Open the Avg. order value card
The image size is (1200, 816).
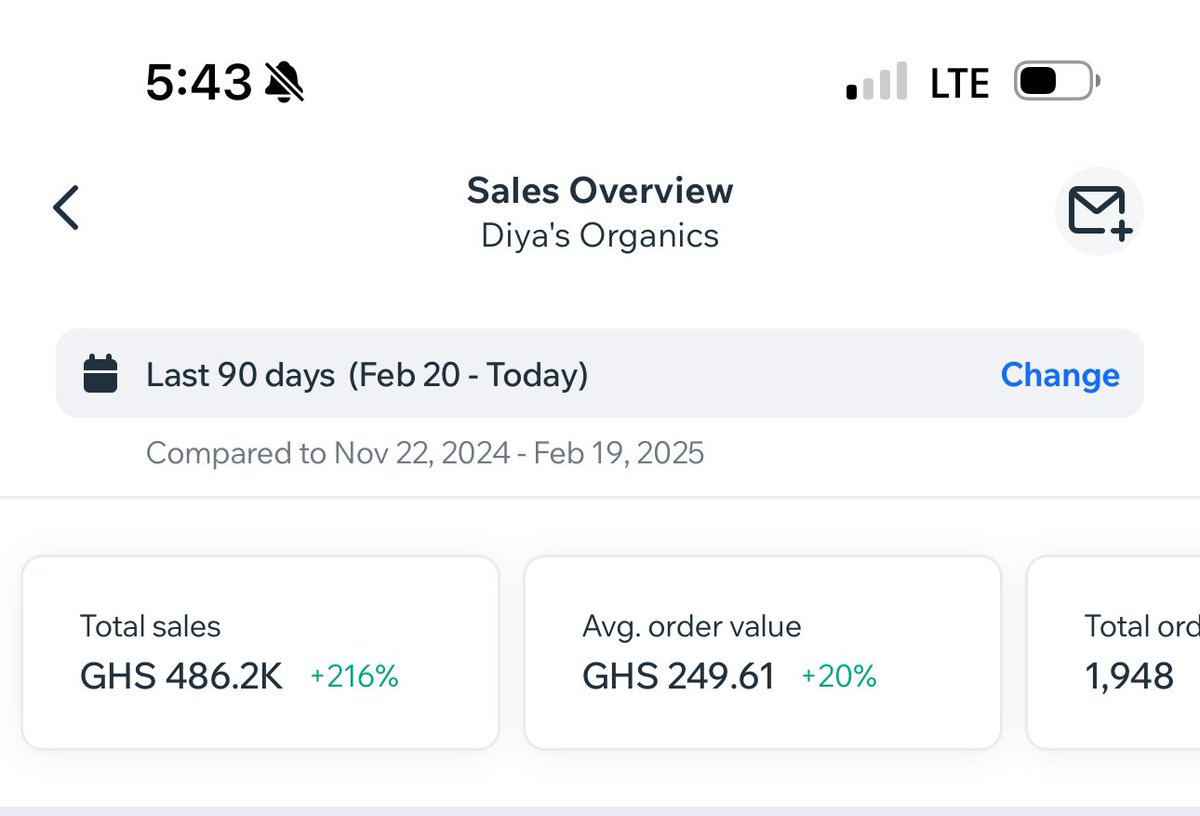(x=762, y=652)
